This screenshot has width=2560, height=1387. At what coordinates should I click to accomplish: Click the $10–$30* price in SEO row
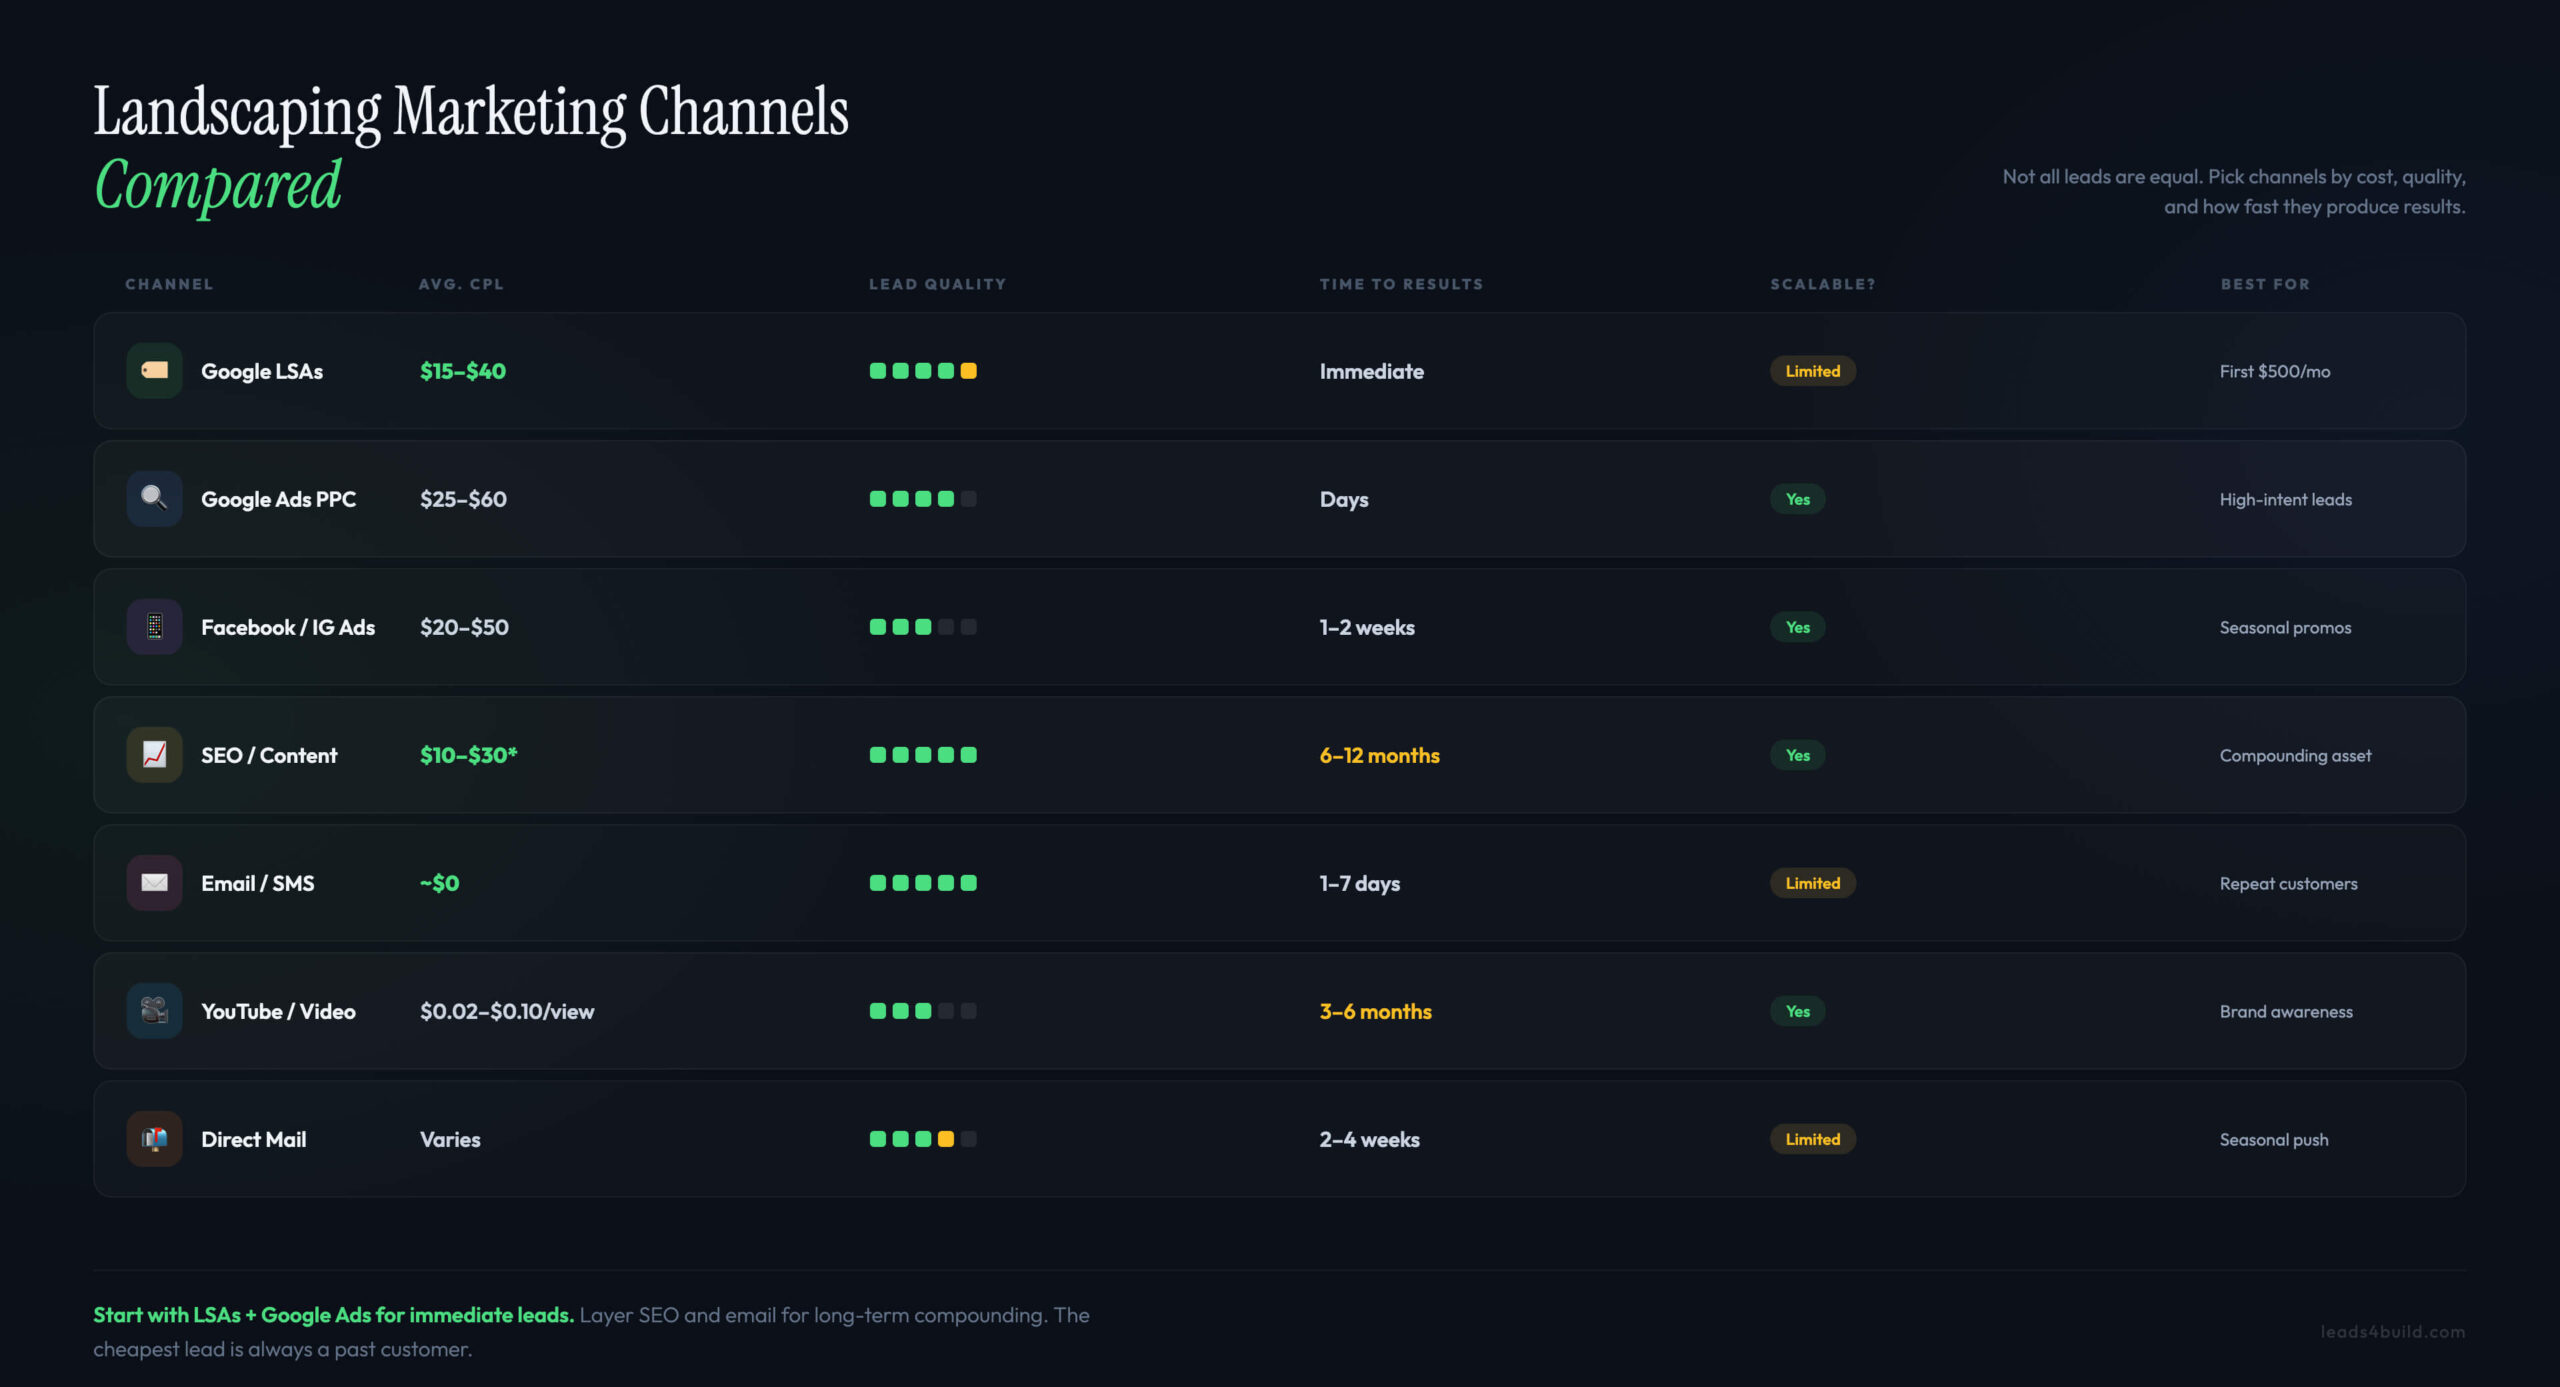tap(468, 755)
